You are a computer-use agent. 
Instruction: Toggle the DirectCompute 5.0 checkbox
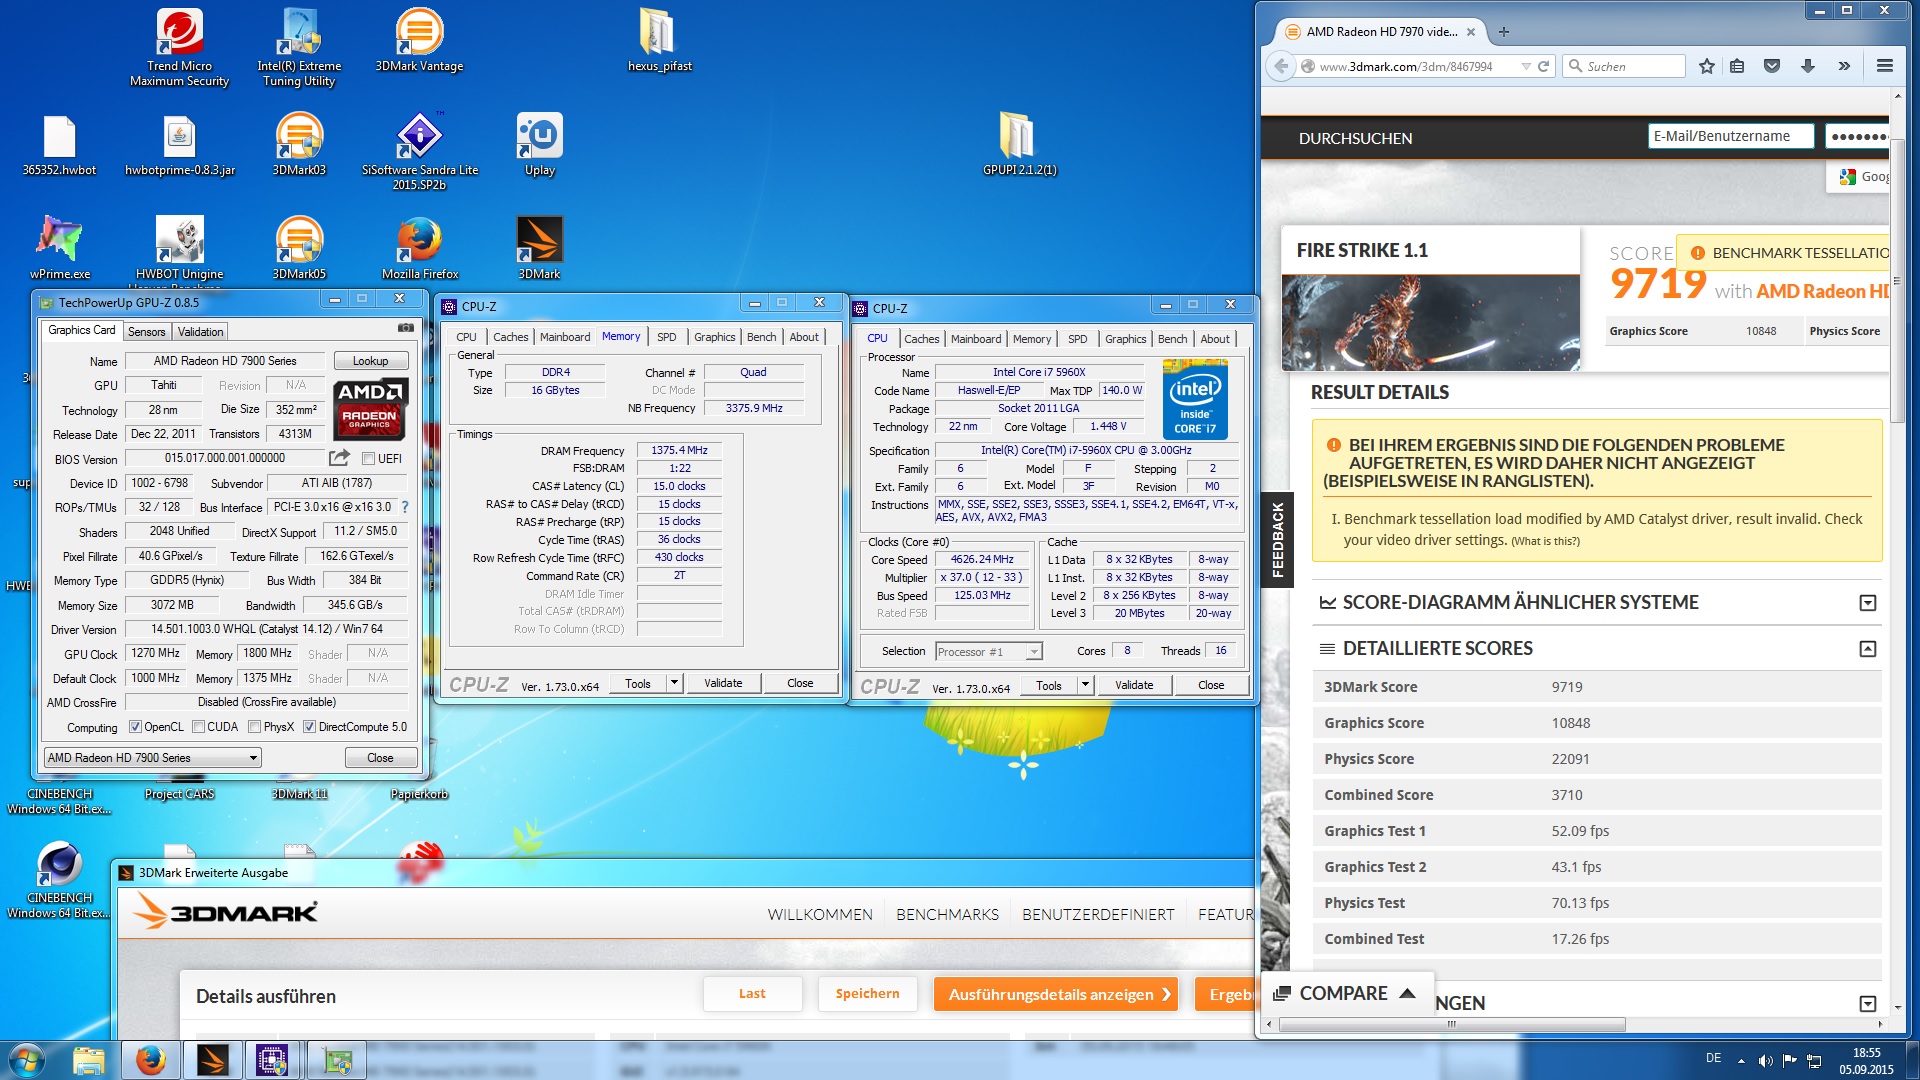tap(309, 727)
